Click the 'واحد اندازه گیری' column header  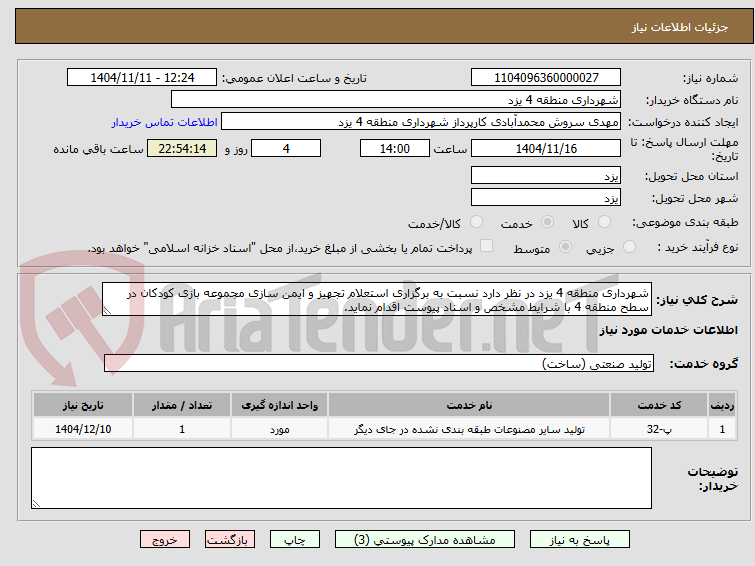279,405
